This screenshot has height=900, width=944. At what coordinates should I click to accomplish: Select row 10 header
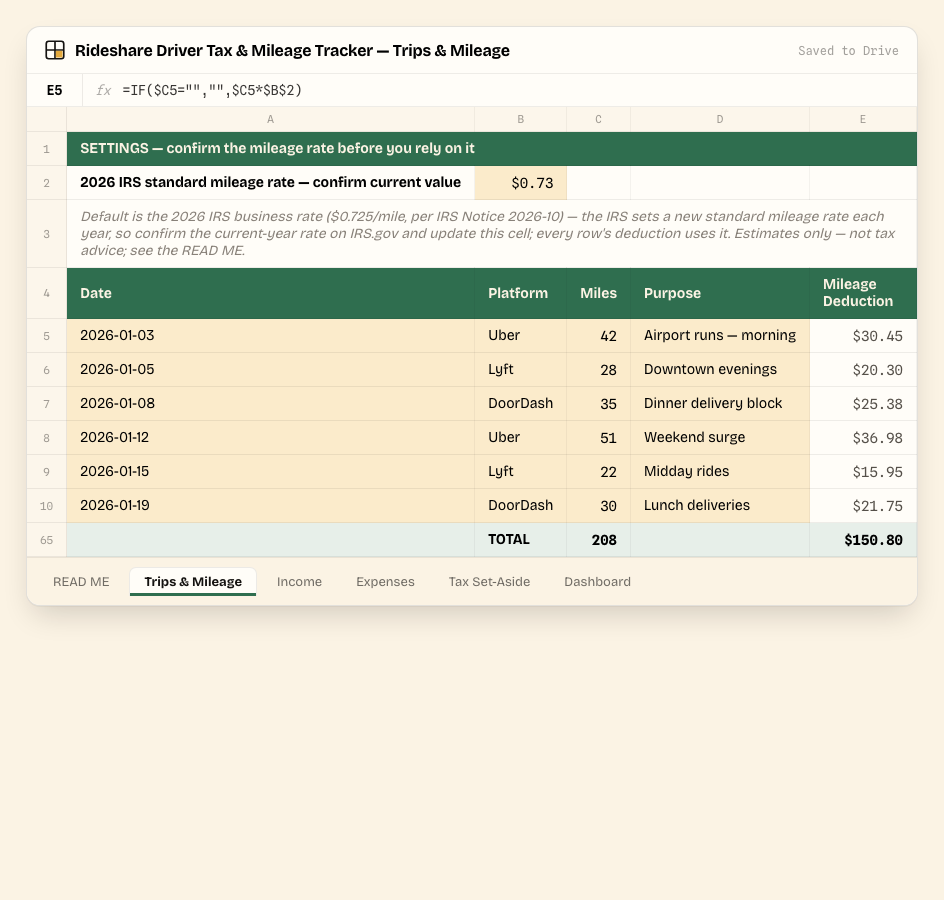(46, 506)
